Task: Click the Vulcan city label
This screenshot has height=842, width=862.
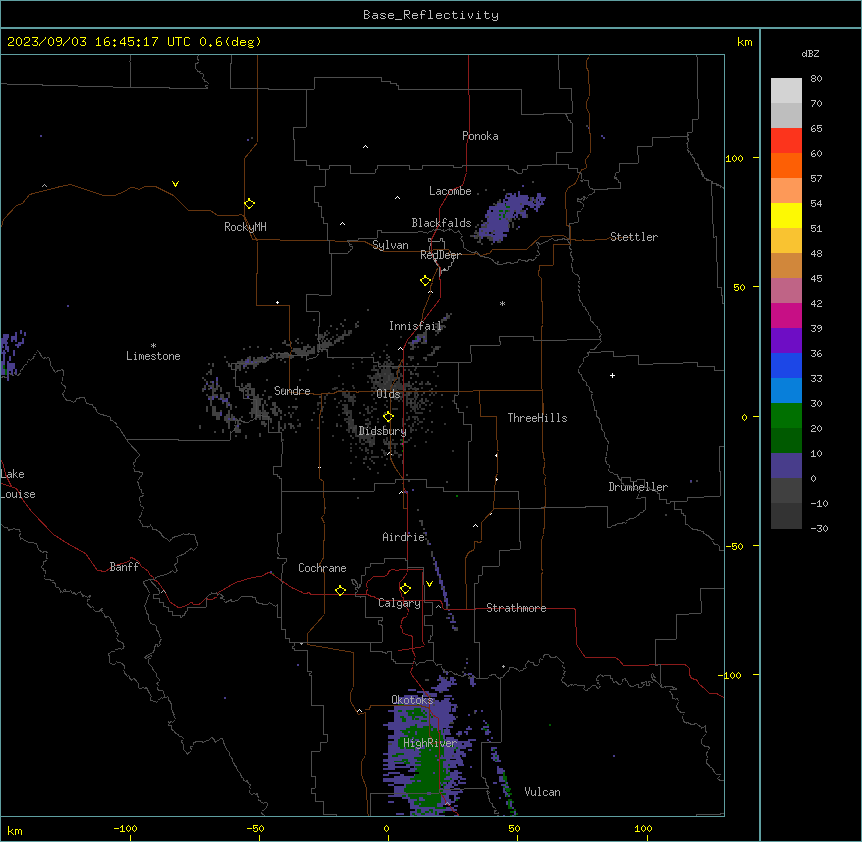Action: pos(543,792)
